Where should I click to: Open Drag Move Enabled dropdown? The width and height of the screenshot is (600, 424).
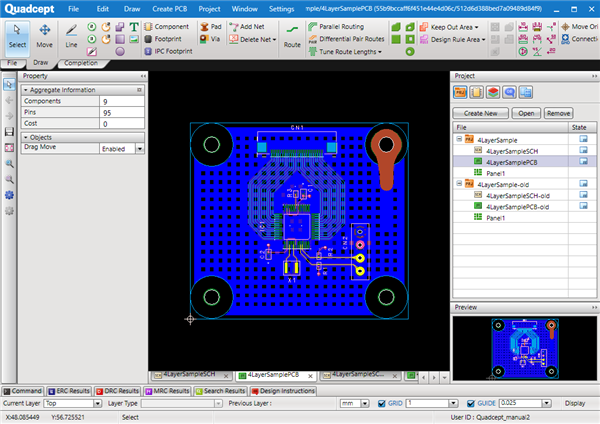coord(140,148)
